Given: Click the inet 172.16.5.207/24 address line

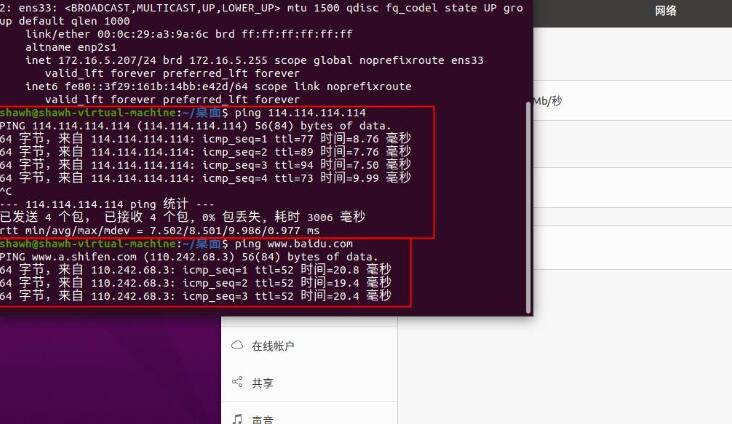Looking at the screenshot, I should pyautogui.click(x=254, y=60).
